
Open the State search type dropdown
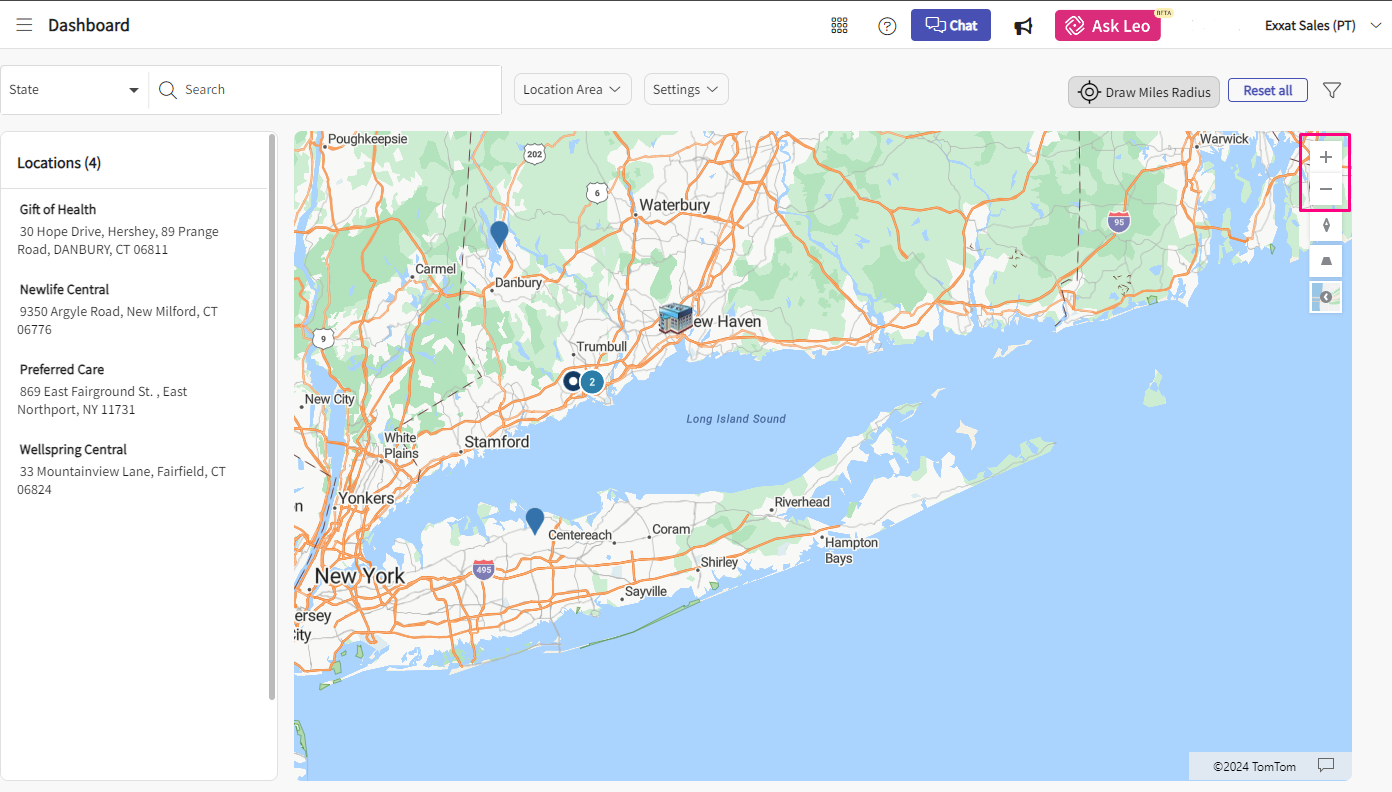(x=74, y=90)
